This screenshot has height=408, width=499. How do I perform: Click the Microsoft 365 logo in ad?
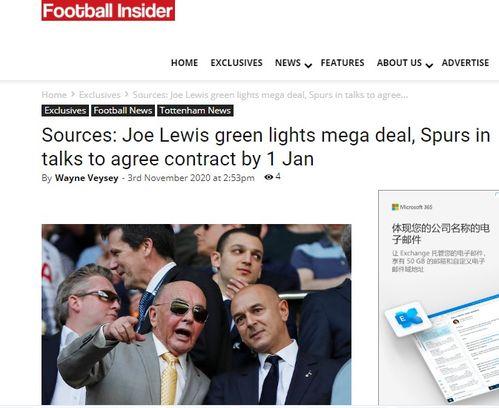(x=412, y=207)
